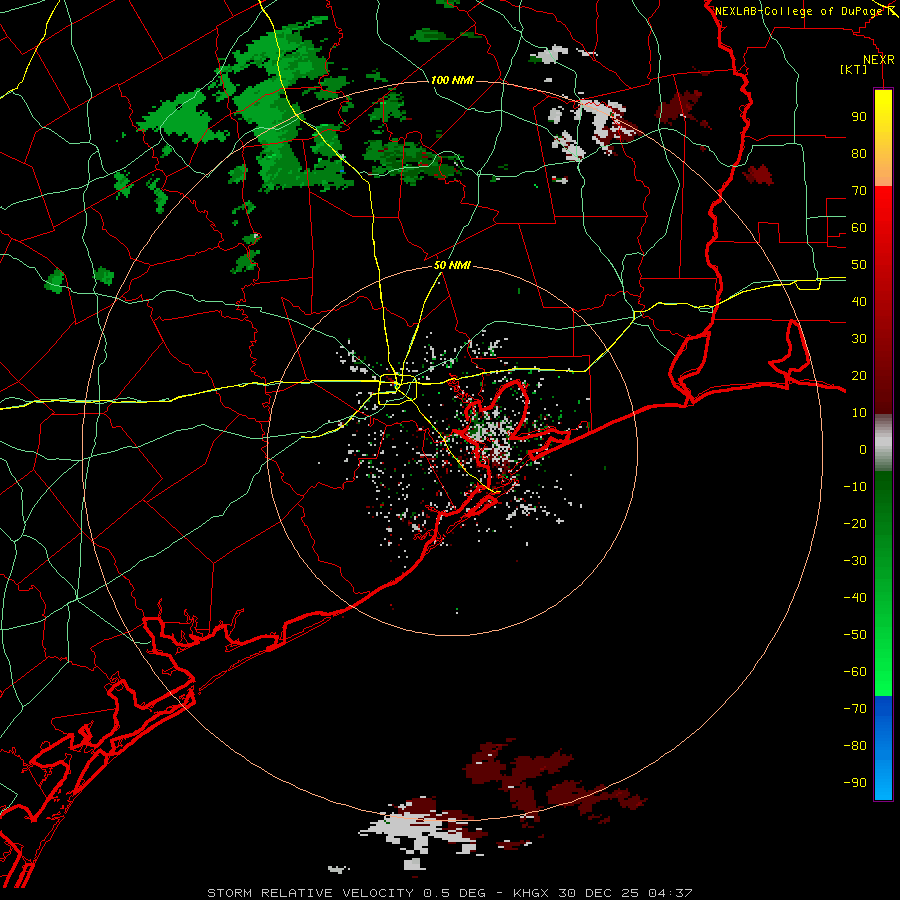
Task: Click the -60 value on the velocity scale
Action: [x=855, y=672]
